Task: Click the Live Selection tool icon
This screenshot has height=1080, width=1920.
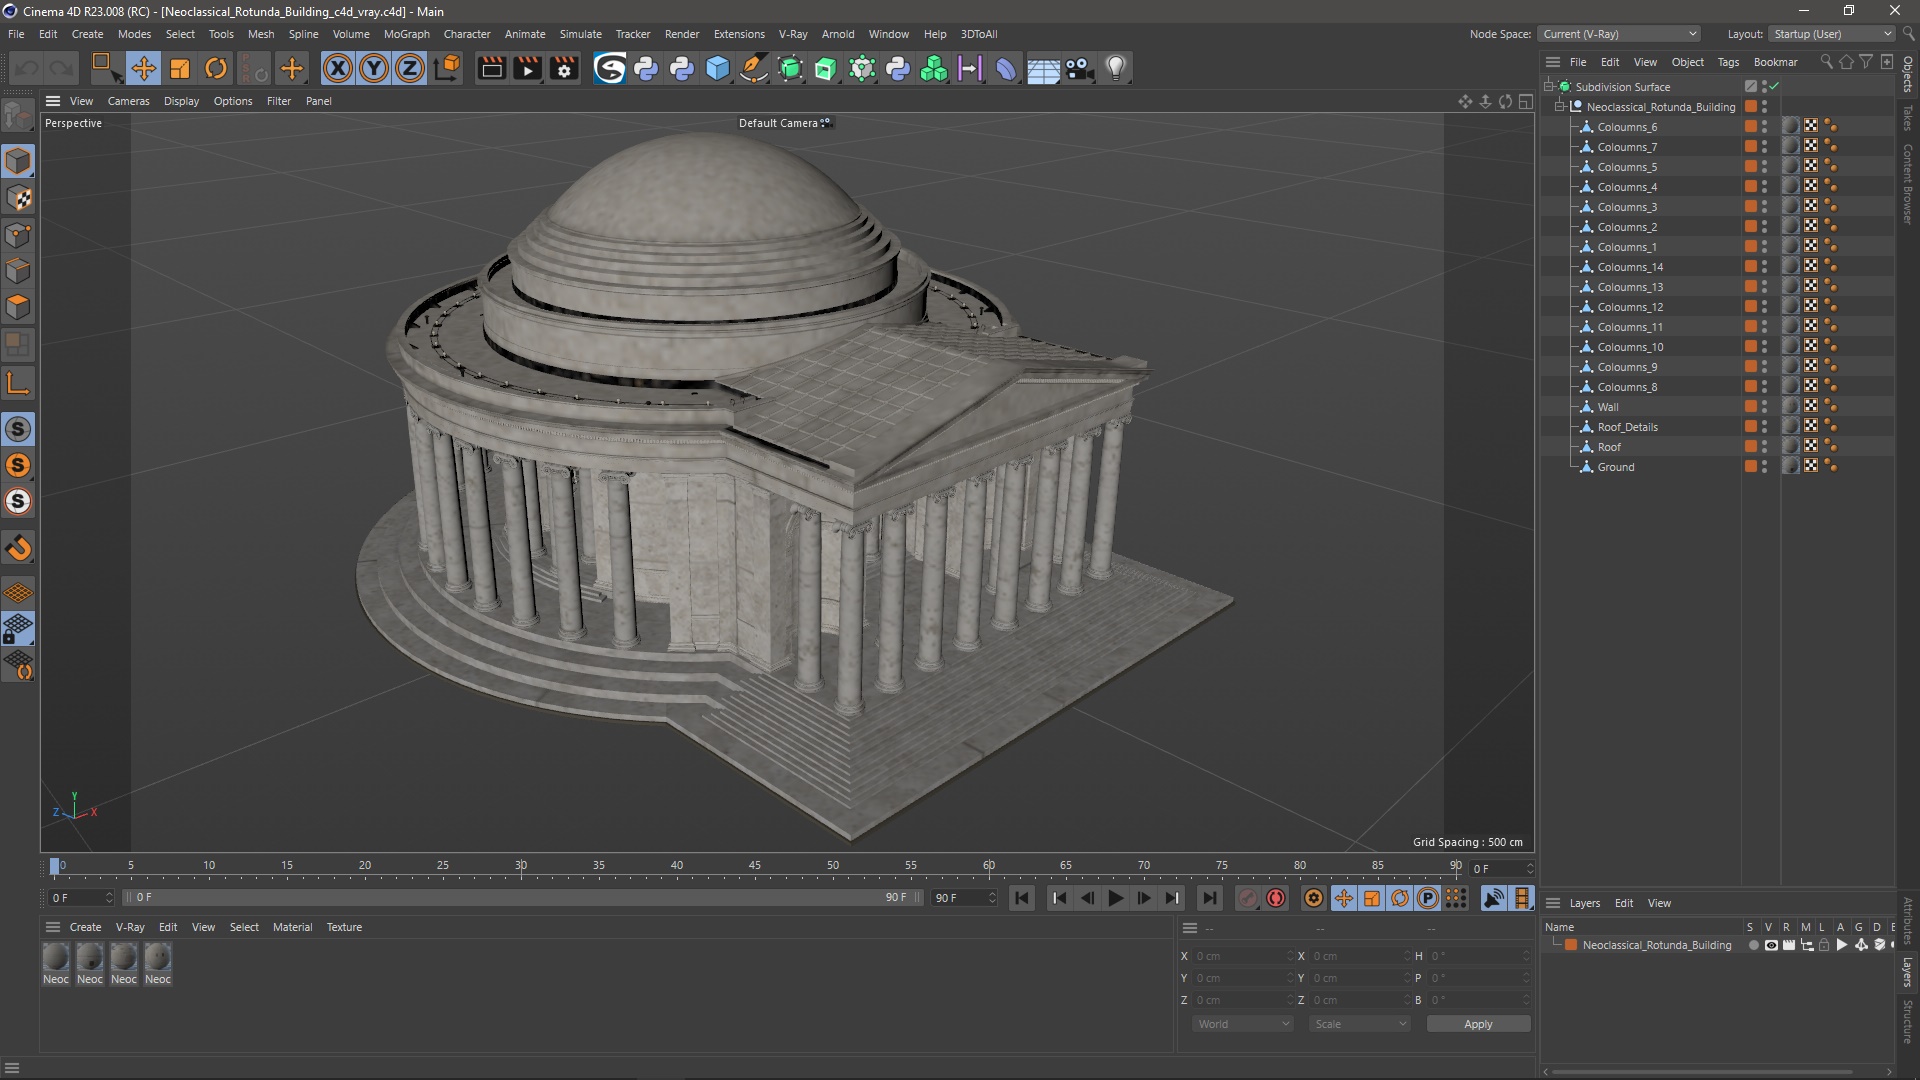Action: point(106,68)
